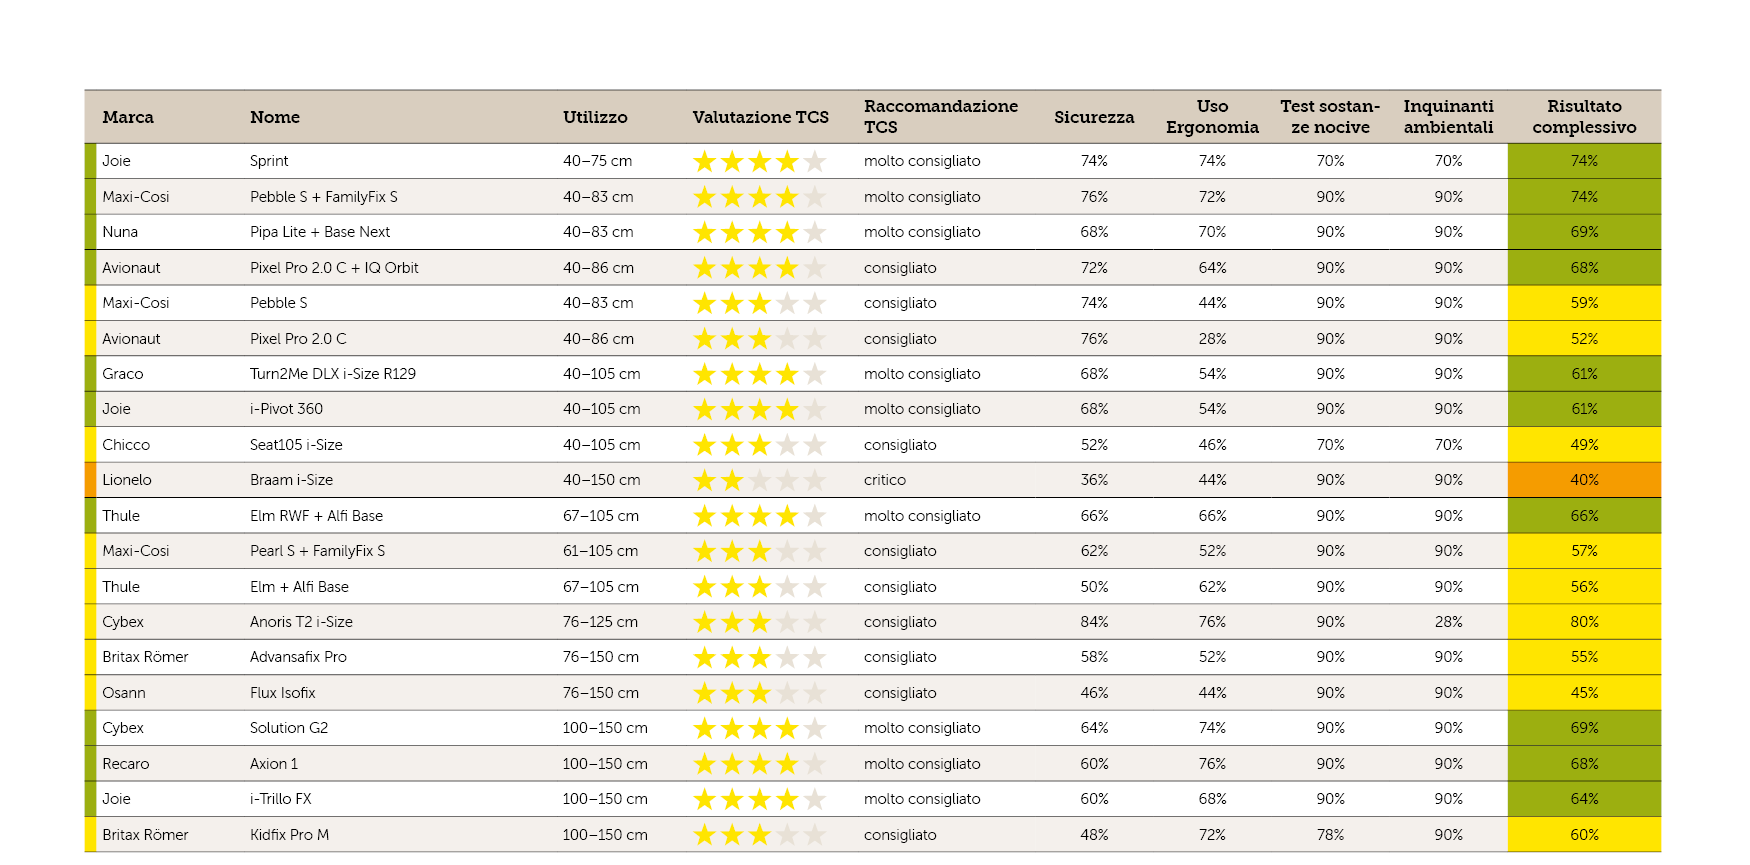1750x865 pixels.
Task: Click the name Solution G2
Action: tap(289, 728)
